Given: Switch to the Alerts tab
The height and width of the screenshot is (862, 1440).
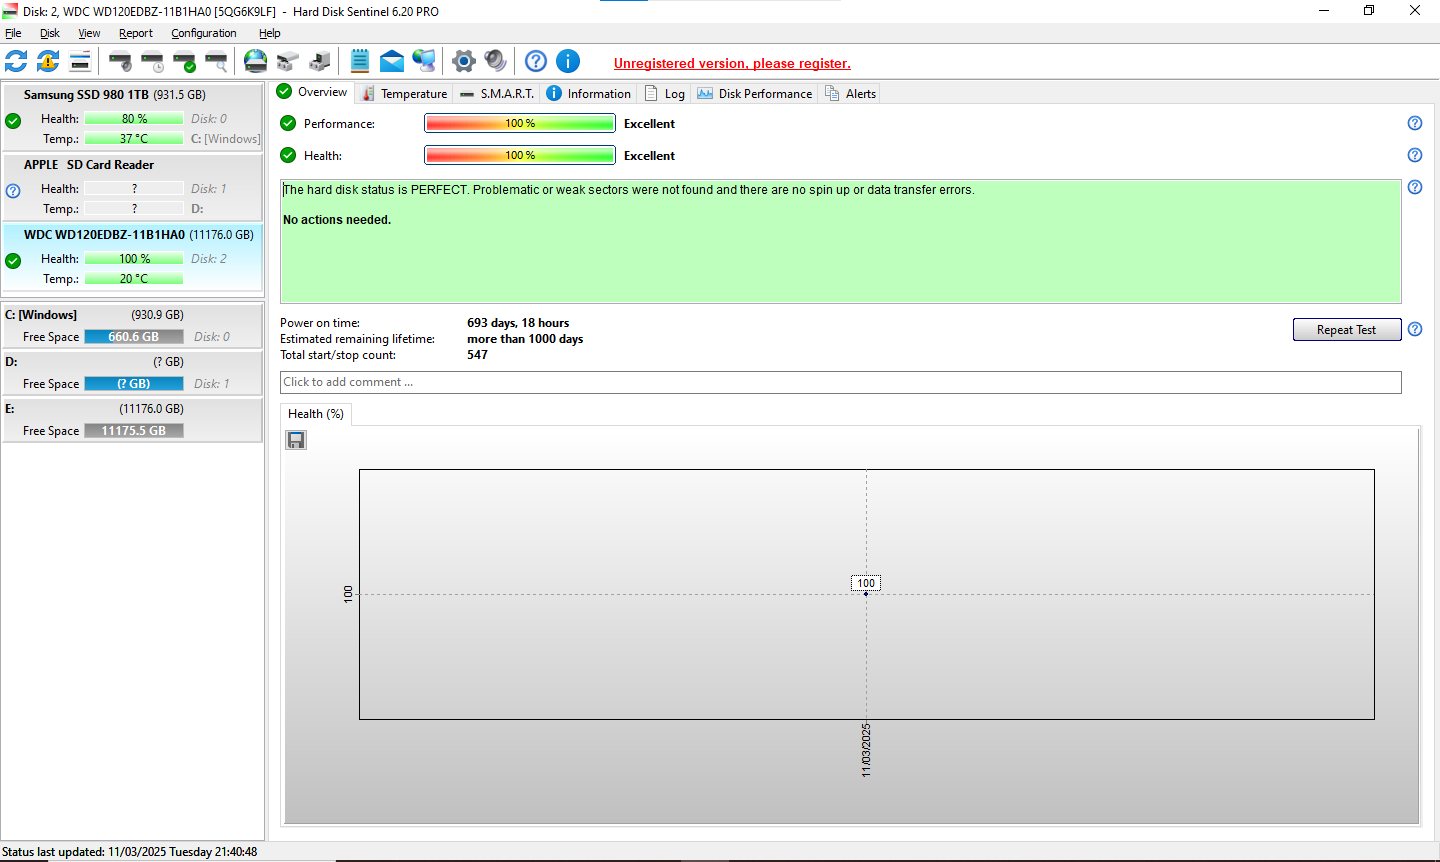Looking at the screenshot, I should [851, 93].
